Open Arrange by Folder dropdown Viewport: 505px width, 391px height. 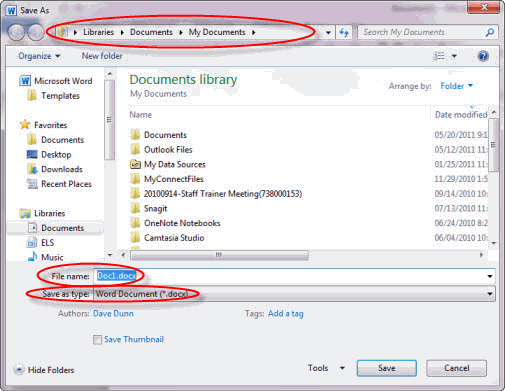457,86
